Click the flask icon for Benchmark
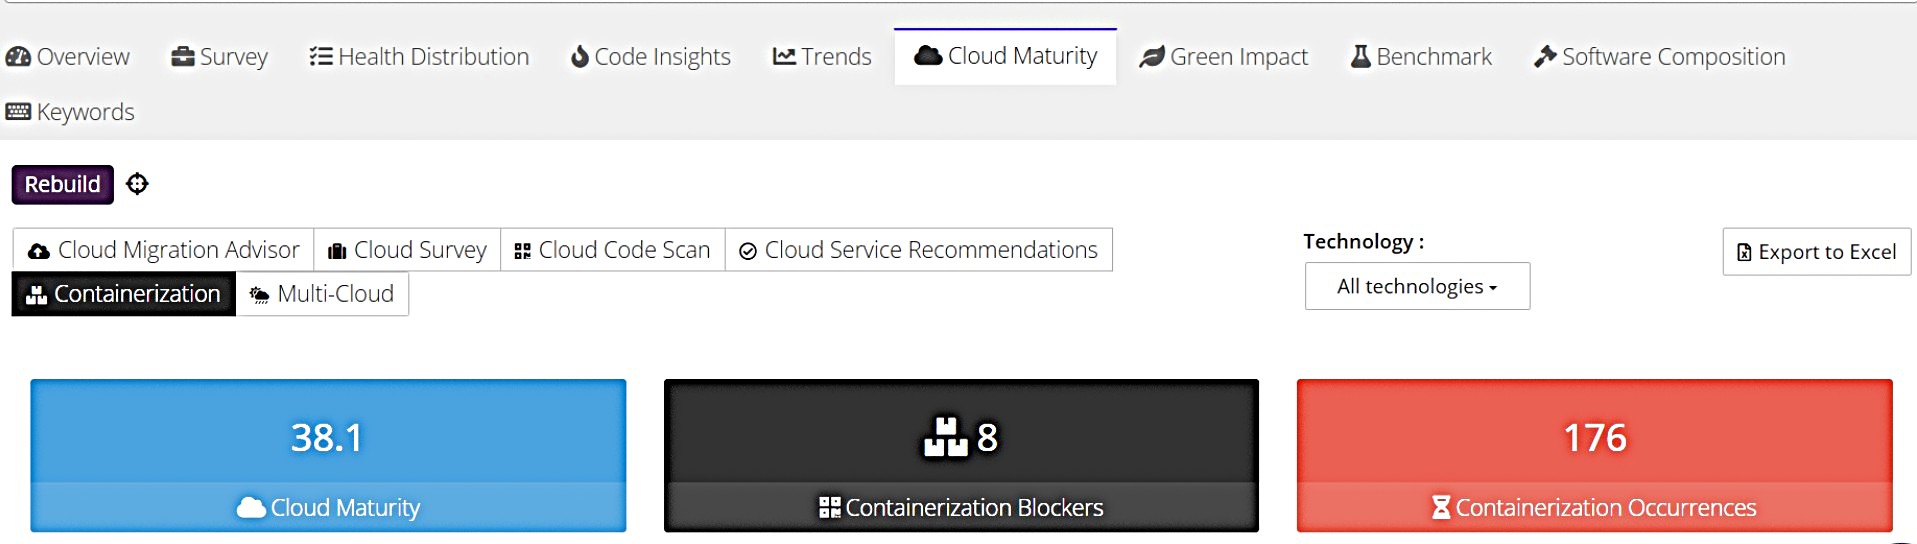1917x544 pixels. pyautogui.click(x=1360, y=57)
